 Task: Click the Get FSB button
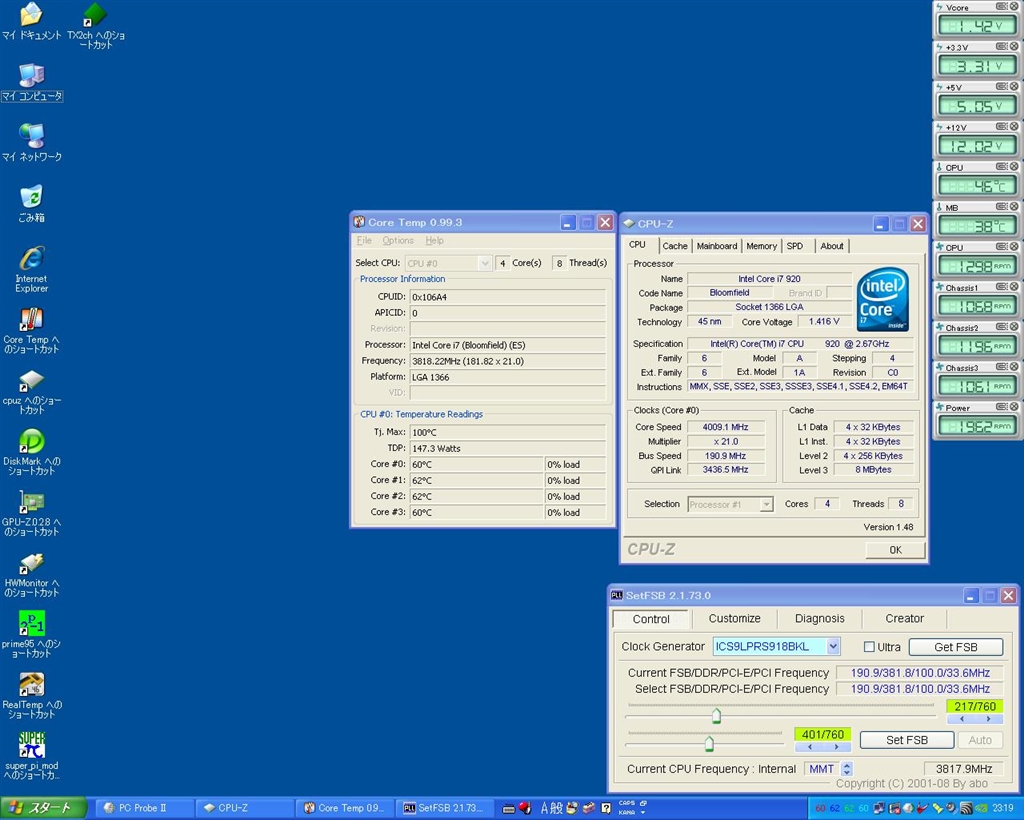coord(955,647)
